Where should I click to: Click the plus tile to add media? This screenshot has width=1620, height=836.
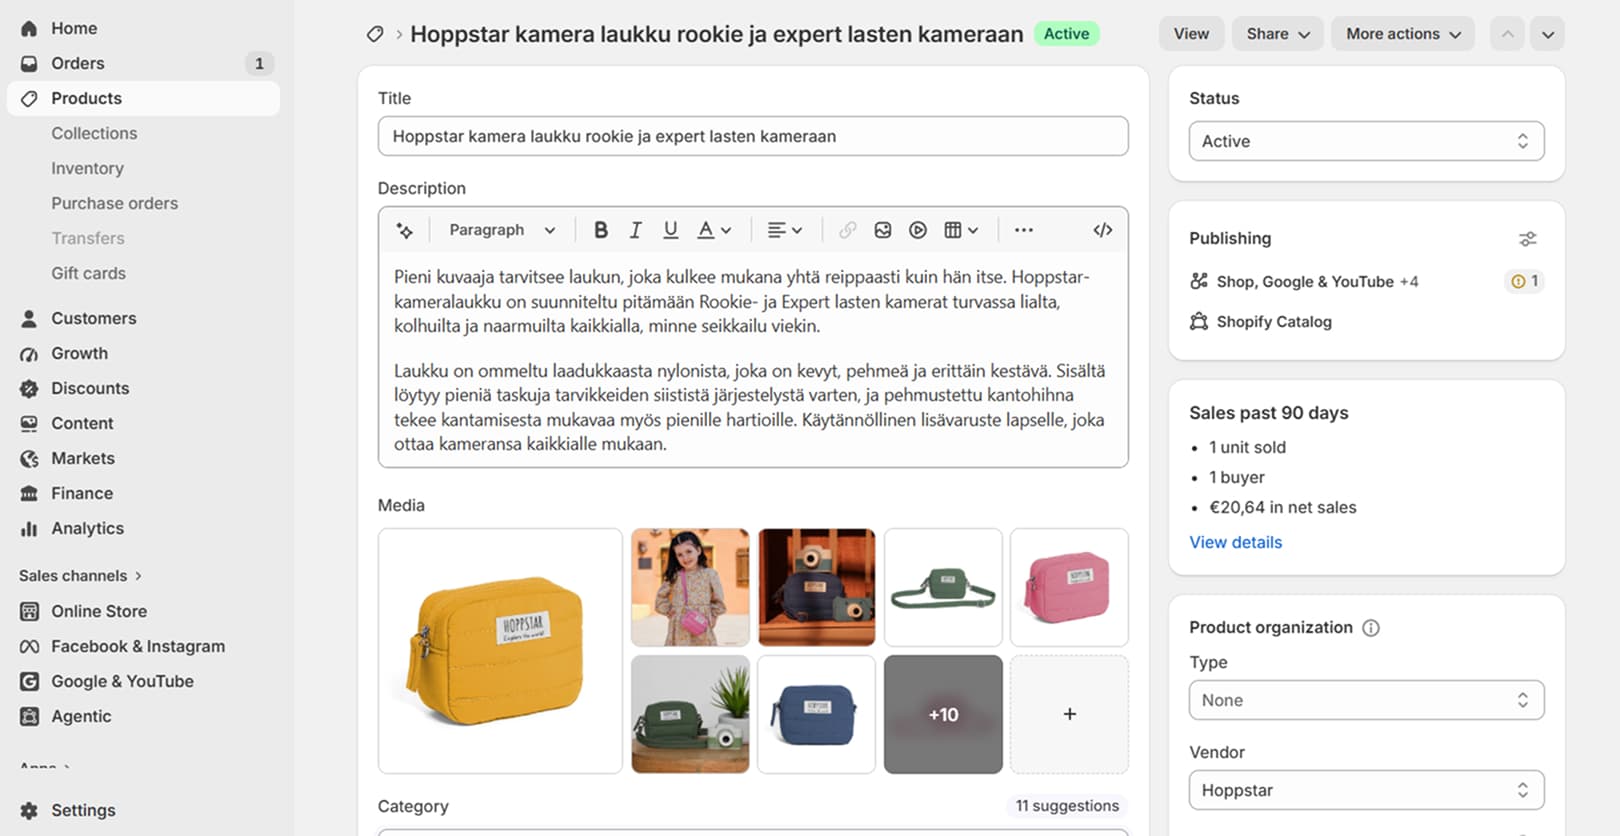1069,714
